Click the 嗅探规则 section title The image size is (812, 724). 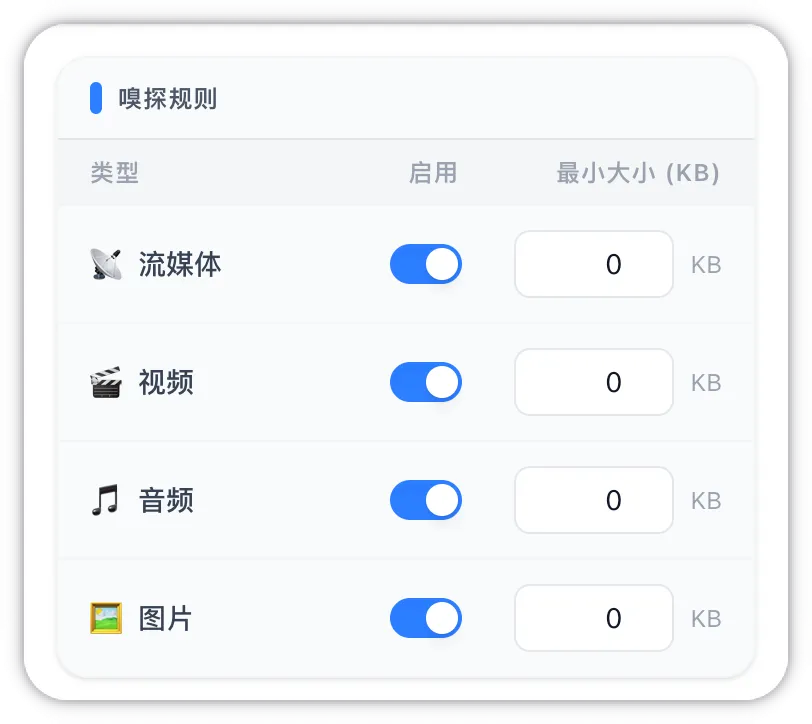[168, 98]
